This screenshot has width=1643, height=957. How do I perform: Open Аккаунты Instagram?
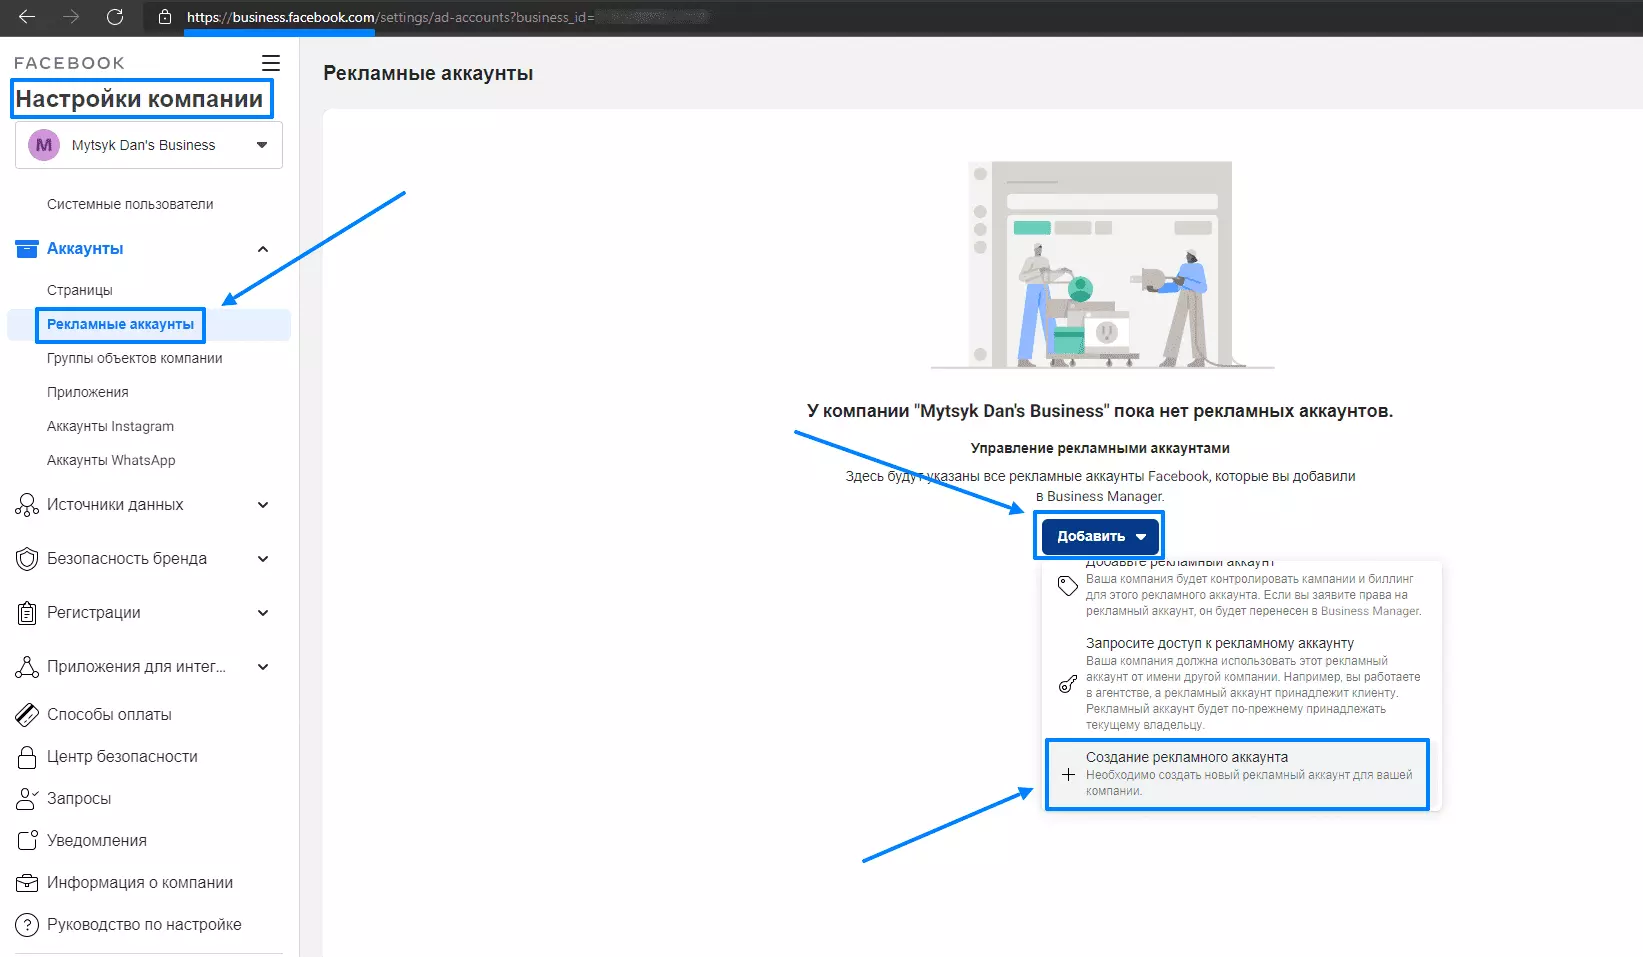(110, 426)
